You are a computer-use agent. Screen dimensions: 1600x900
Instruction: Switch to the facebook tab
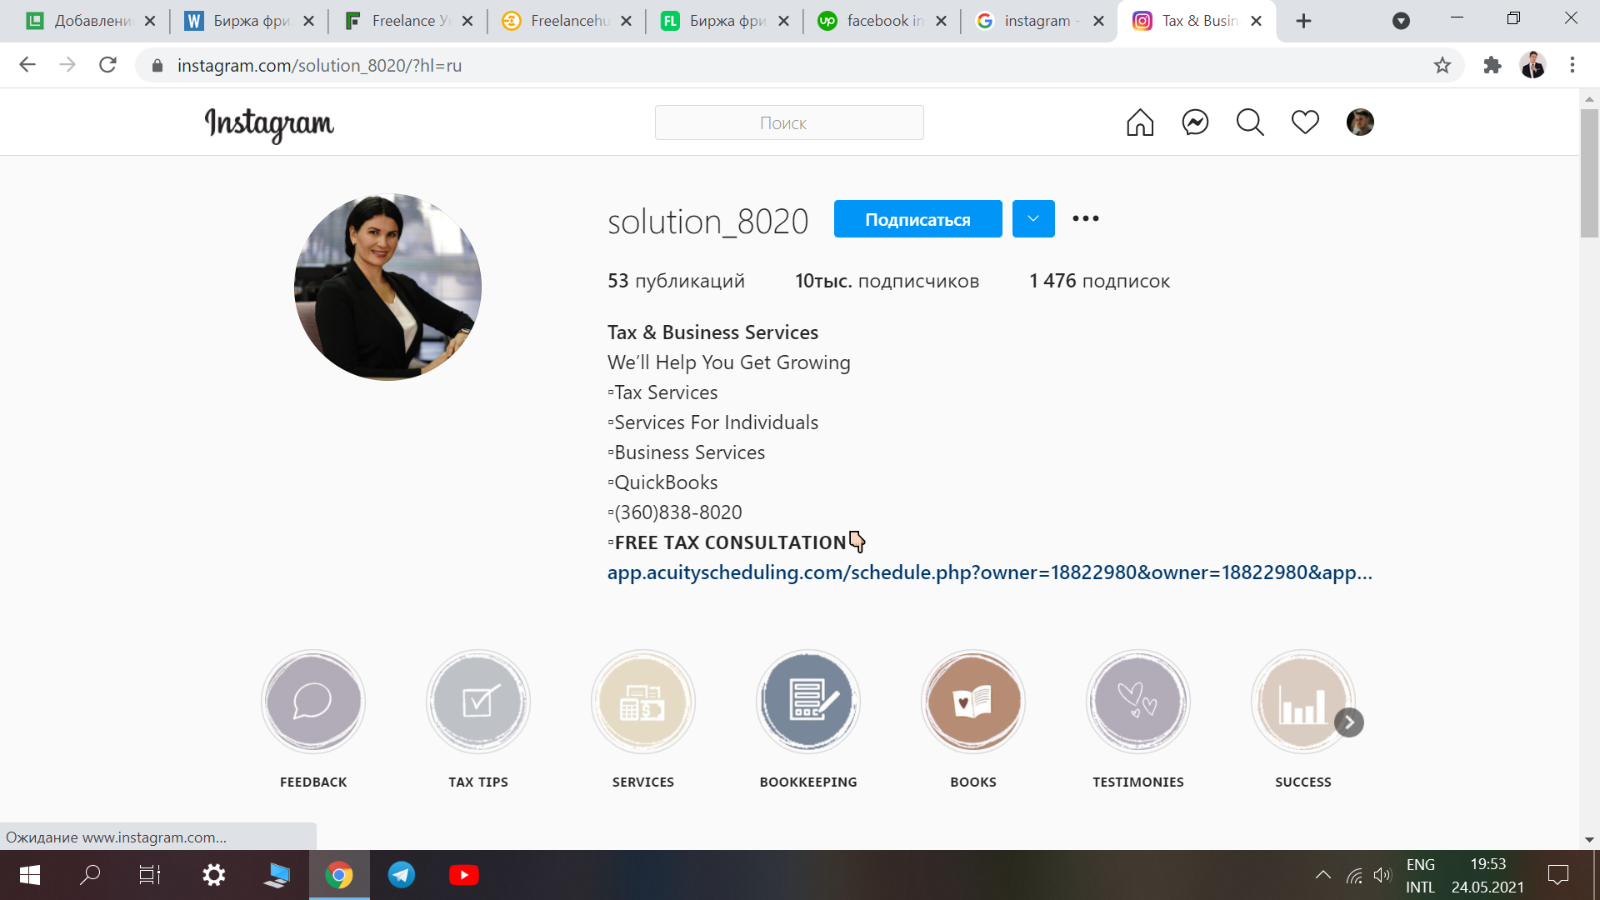pos(883,21)
